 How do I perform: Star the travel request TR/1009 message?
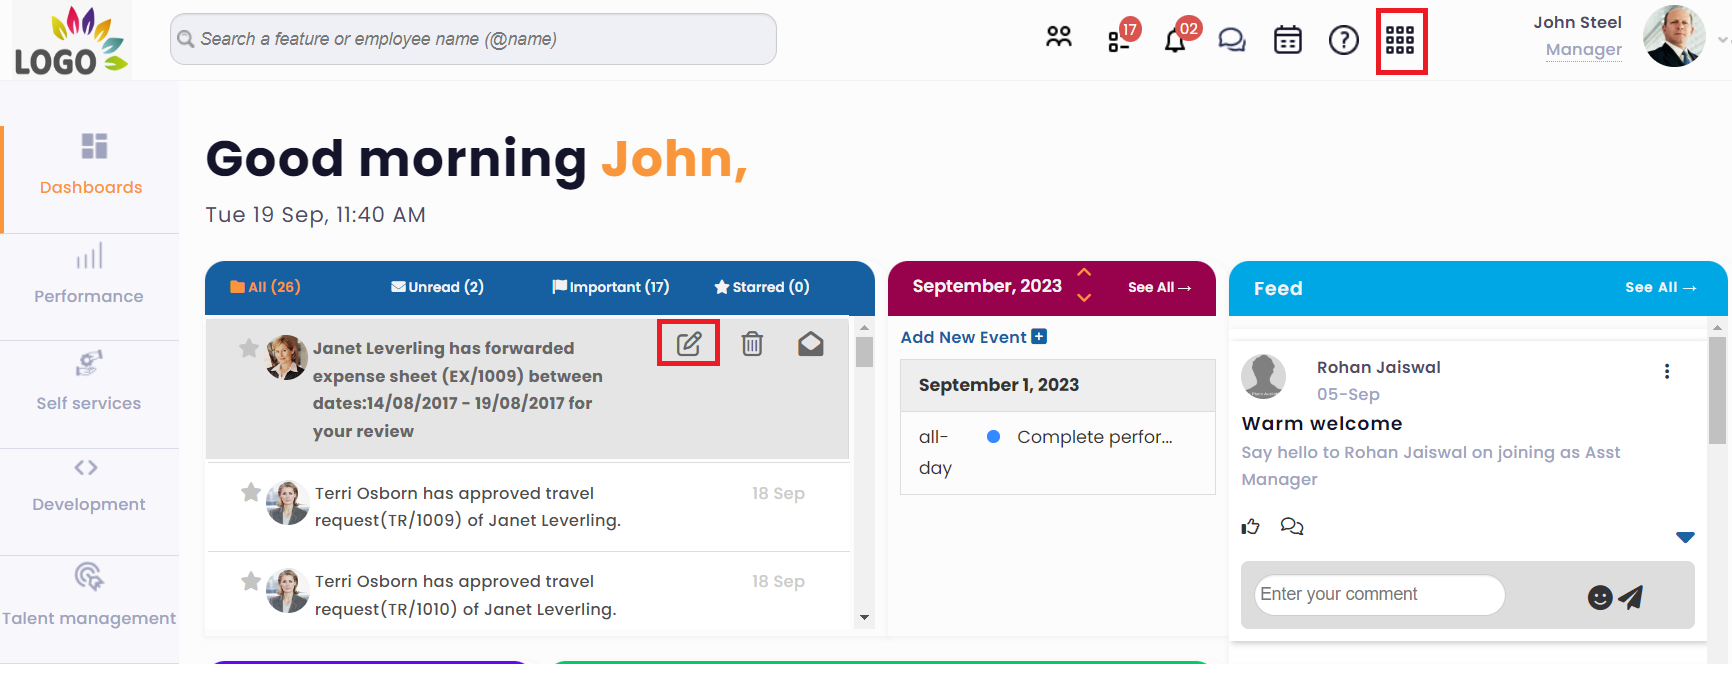(251, 492)
